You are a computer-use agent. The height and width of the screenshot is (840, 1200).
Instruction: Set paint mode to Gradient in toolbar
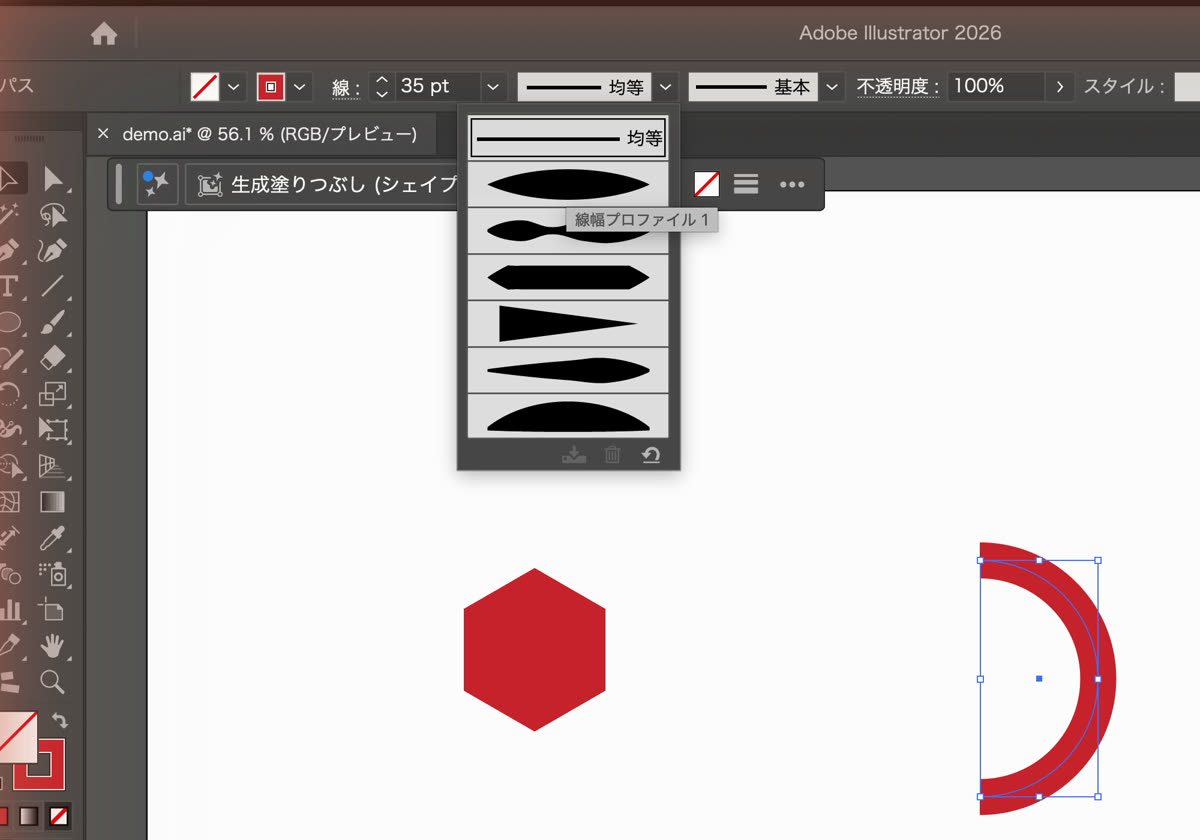coord(28,816)
